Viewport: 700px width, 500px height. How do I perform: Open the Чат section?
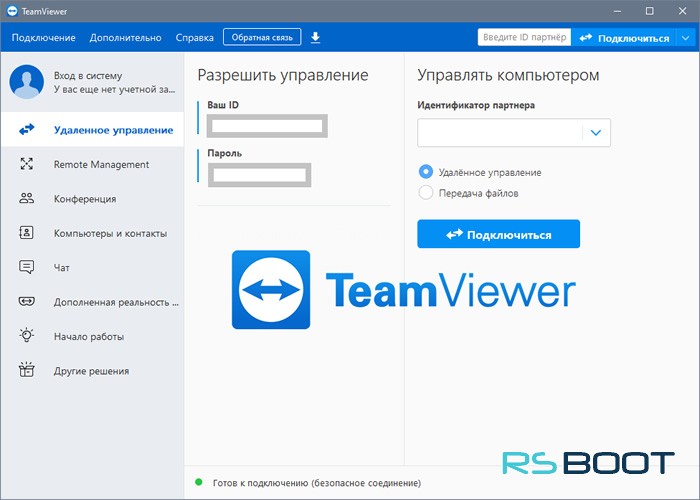(x=92, y=267)
